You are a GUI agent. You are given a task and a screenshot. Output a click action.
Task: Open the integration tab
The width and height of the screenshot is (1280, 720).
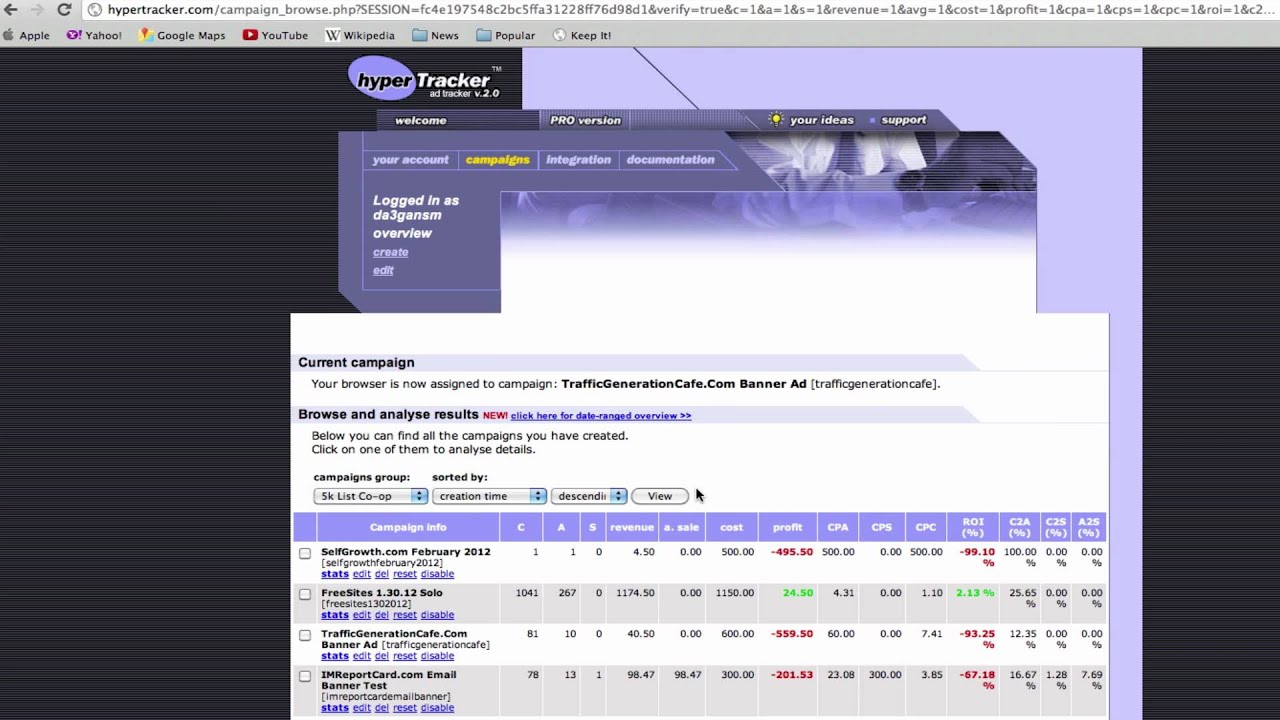(x=578, y=160)
